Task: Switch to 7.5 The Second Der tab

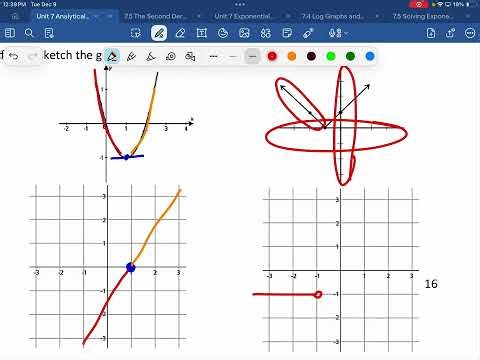Action: 156,16
